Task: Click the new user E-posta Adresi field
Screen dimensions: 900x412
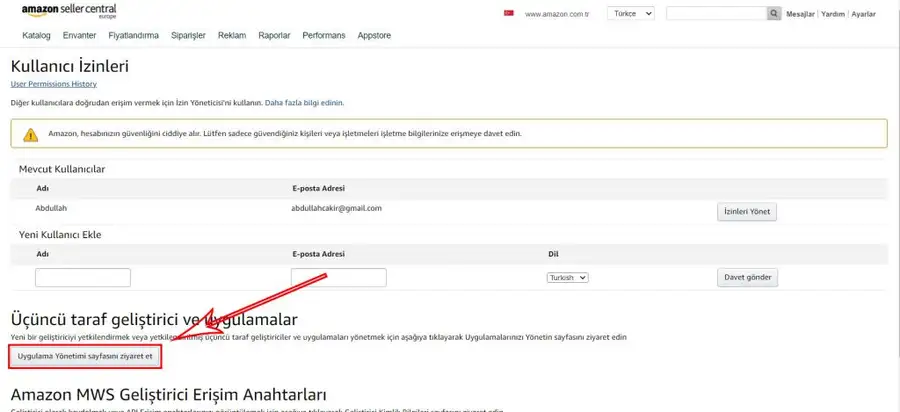Action: 339,278
